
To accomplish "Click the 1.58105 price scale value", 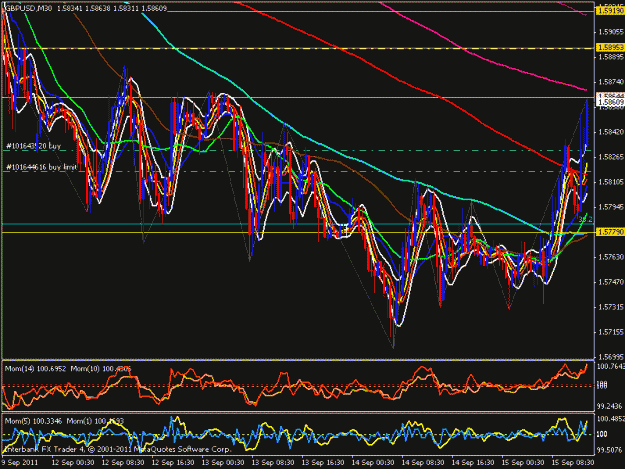I will coord(611,182).
